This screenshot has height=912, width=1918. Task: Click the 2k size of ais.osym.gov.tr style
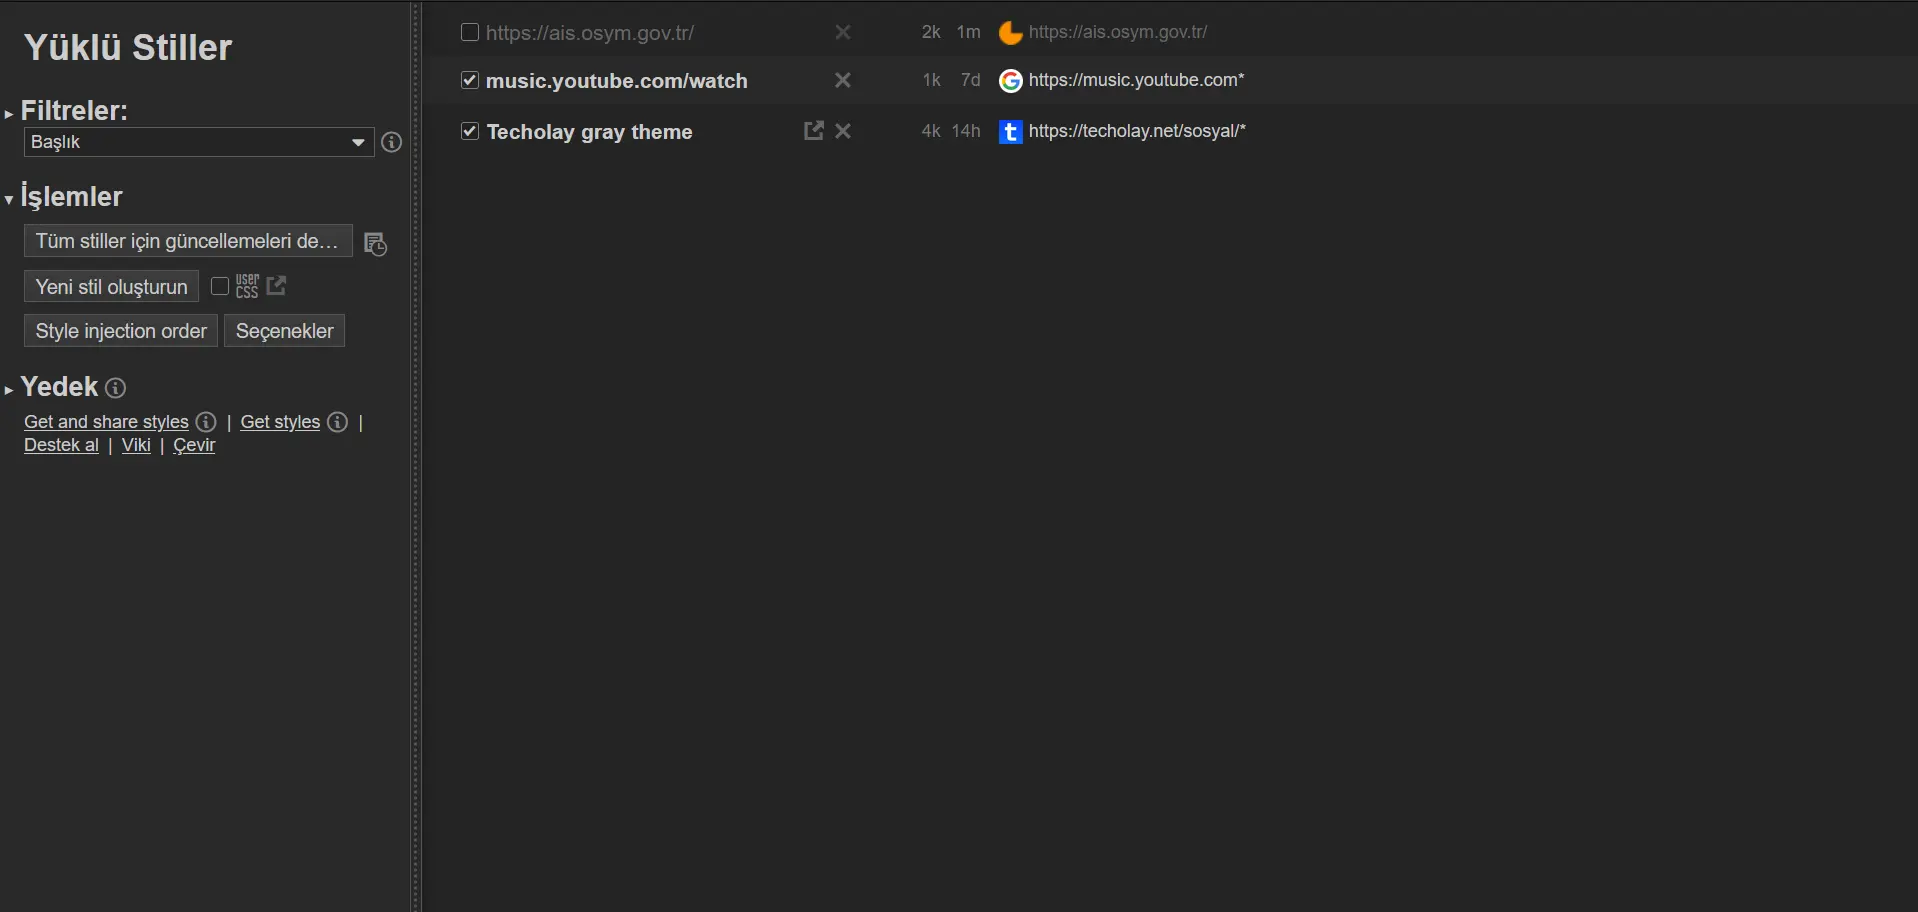(x=931, y=32)
